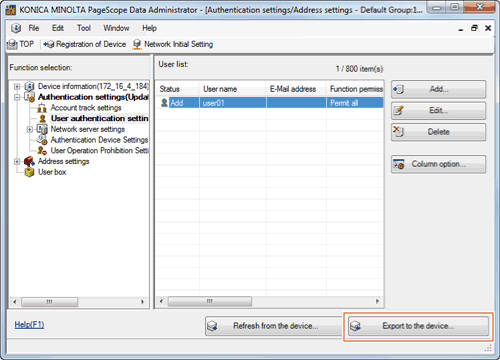Click the user list scrollbar right arrow
This screenshot has width=500, height=360.
(377, 301)
